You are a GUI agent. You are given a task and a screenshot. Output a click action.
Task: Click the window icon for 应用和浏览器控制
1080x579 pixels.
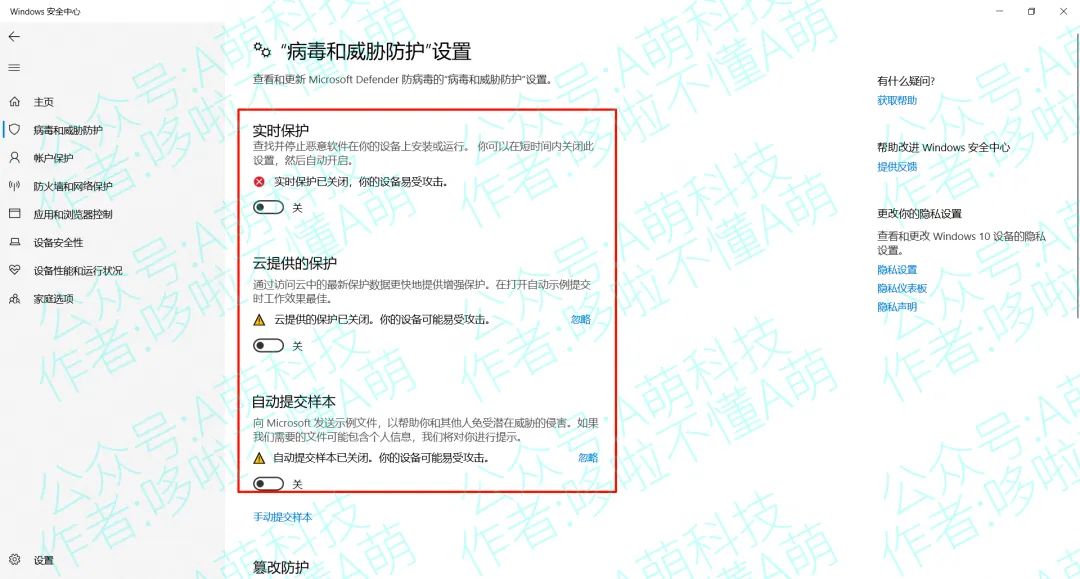14,214
